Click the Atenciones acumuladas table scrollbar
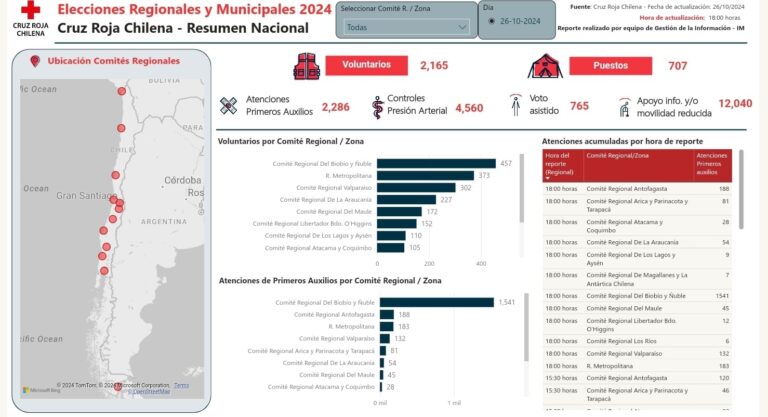Image resolution: width=768 pixels, height=417 pixels. [741, 190]
